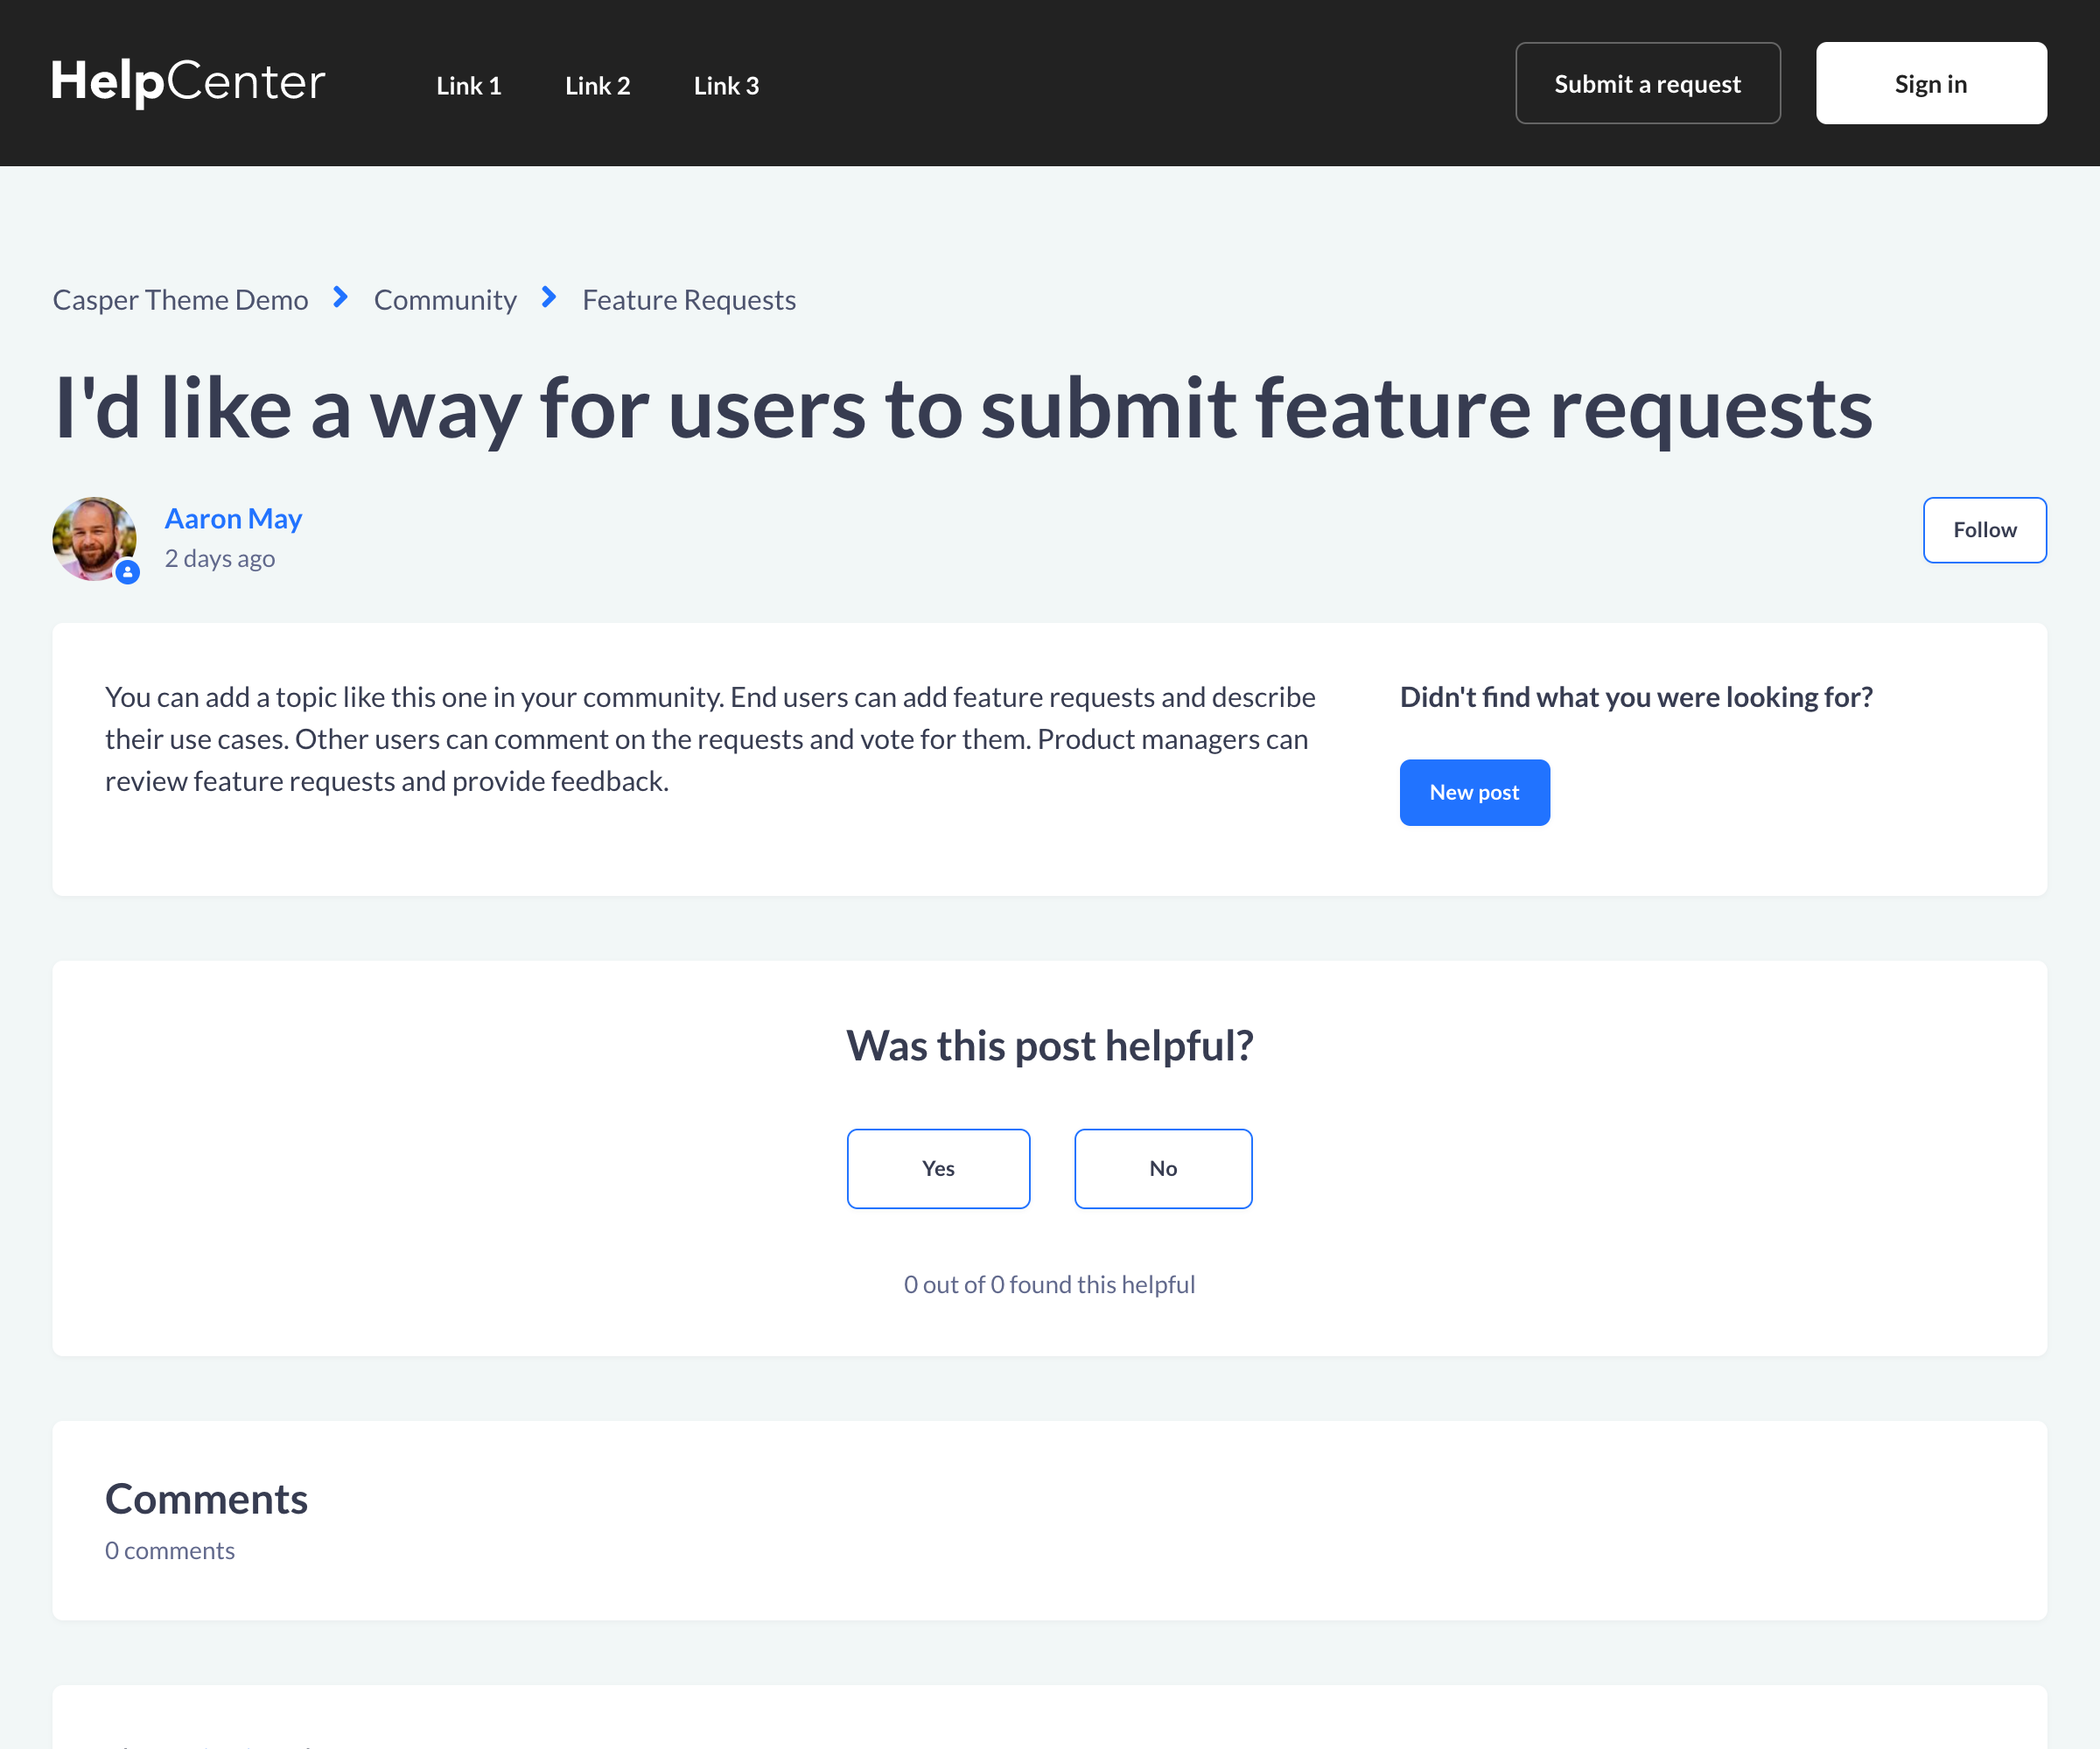Click the Sign in button
Screen dimensions: 2100x1749
tap(1930, 83)
